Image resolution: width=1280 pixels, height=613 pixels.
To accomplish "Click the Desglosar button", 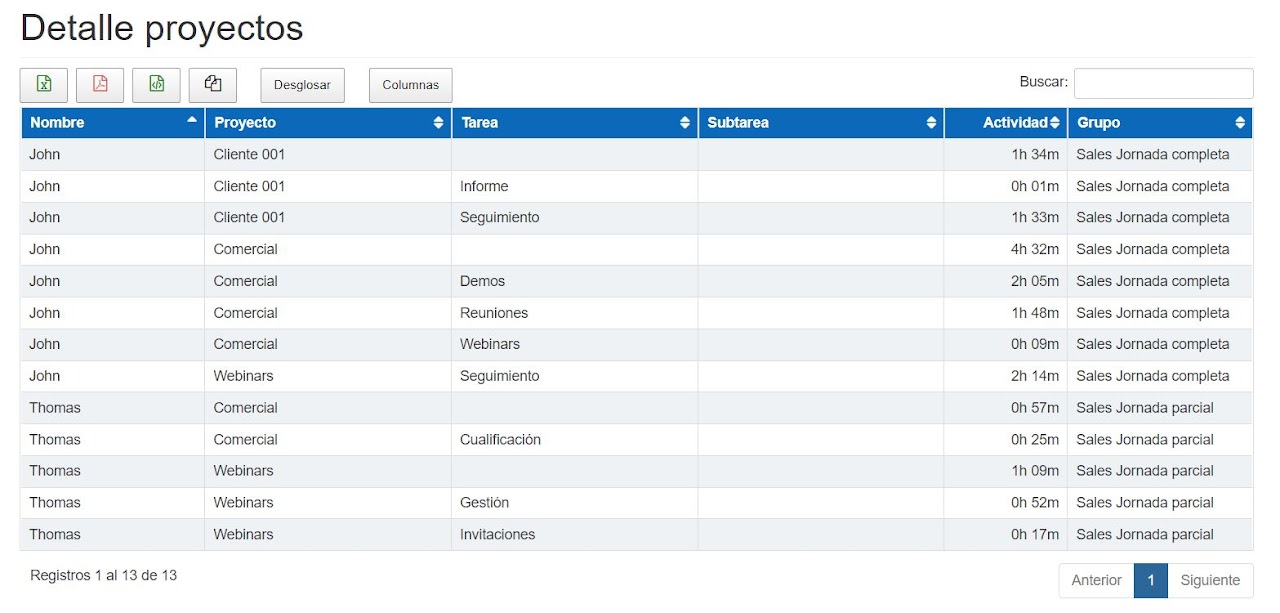I will point(302,86).
